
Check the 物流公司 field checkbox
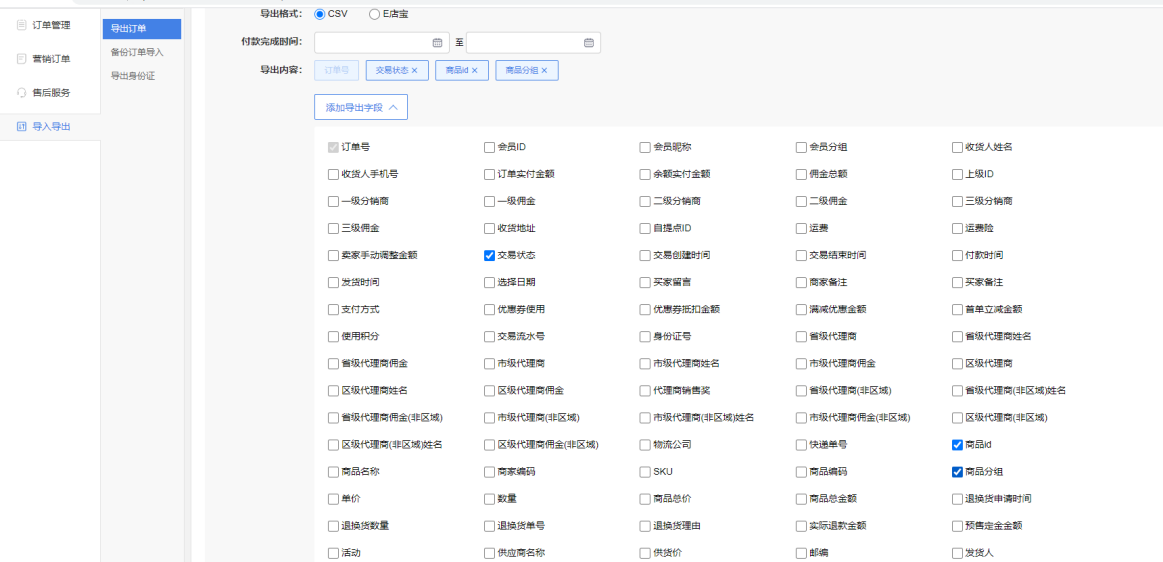645,445
